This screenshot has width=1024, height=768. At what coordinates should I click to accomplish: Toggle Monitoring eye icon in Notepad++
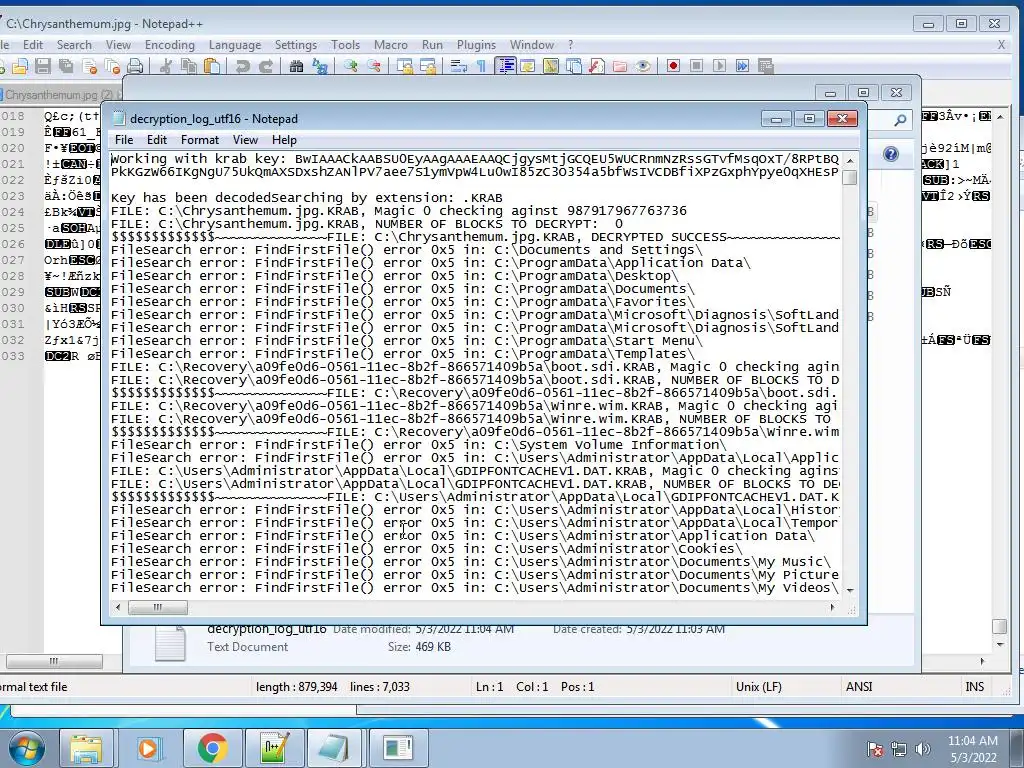coord(643,66)
